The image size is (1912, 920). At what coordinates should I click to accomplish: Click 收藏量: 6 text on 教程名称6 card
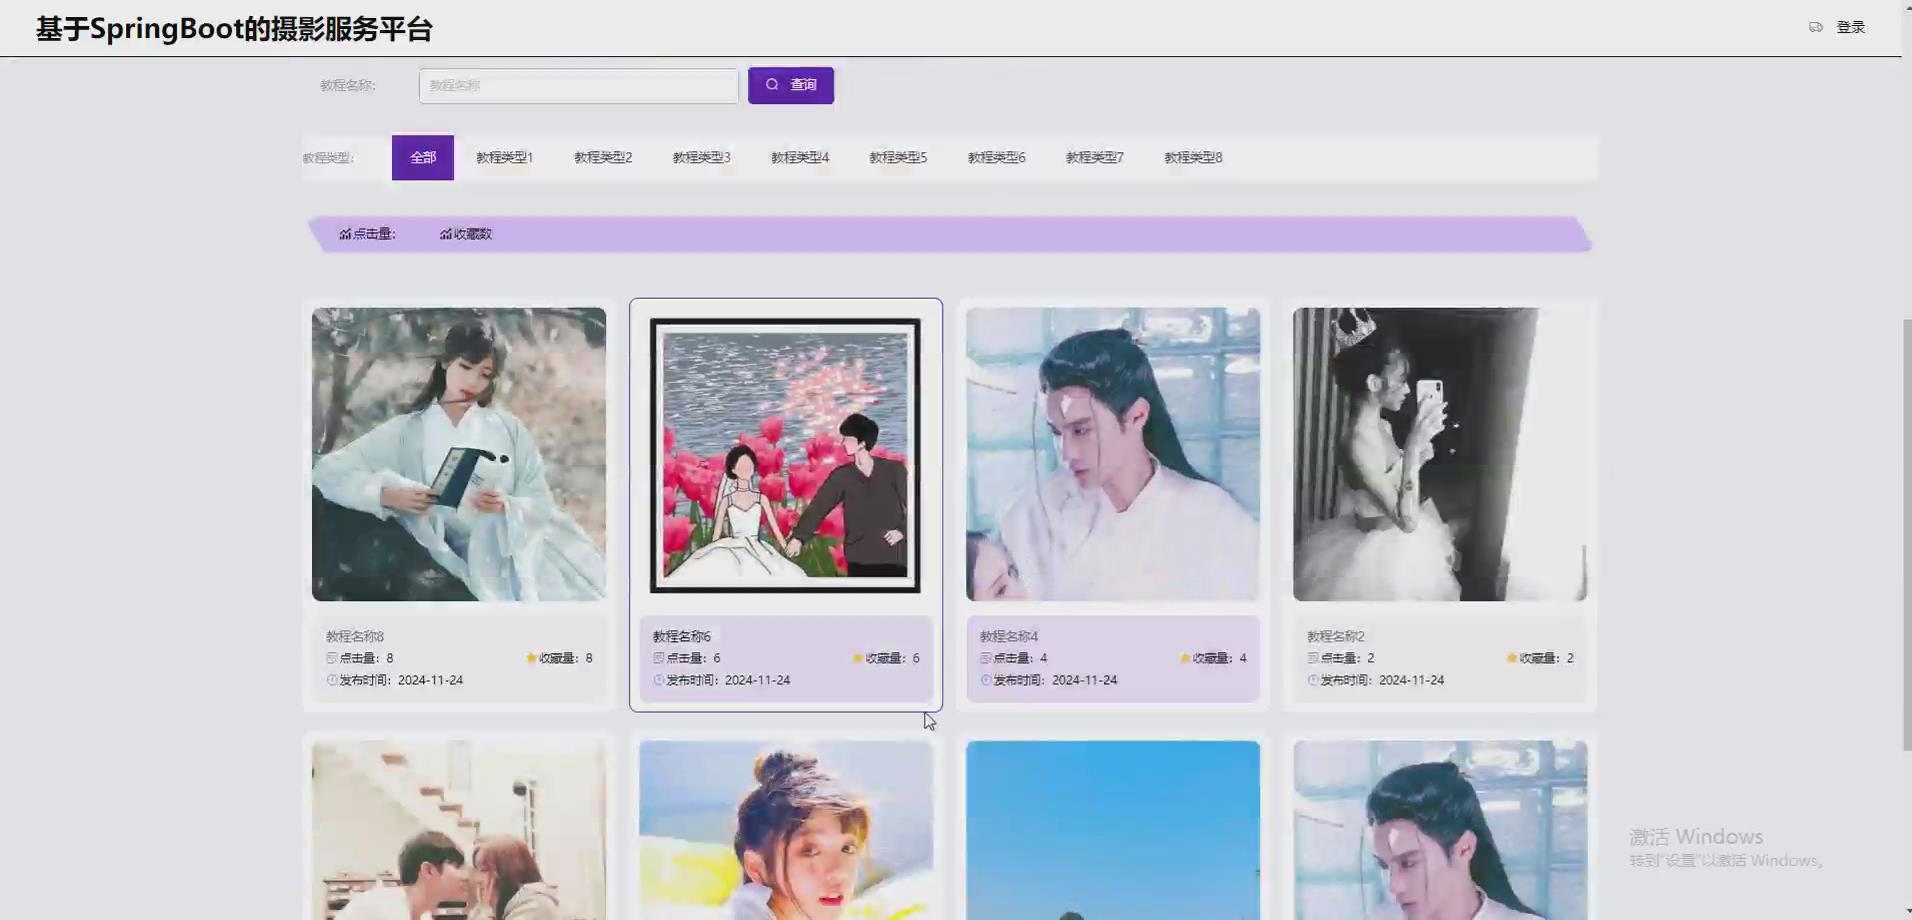tap(892, 658)
